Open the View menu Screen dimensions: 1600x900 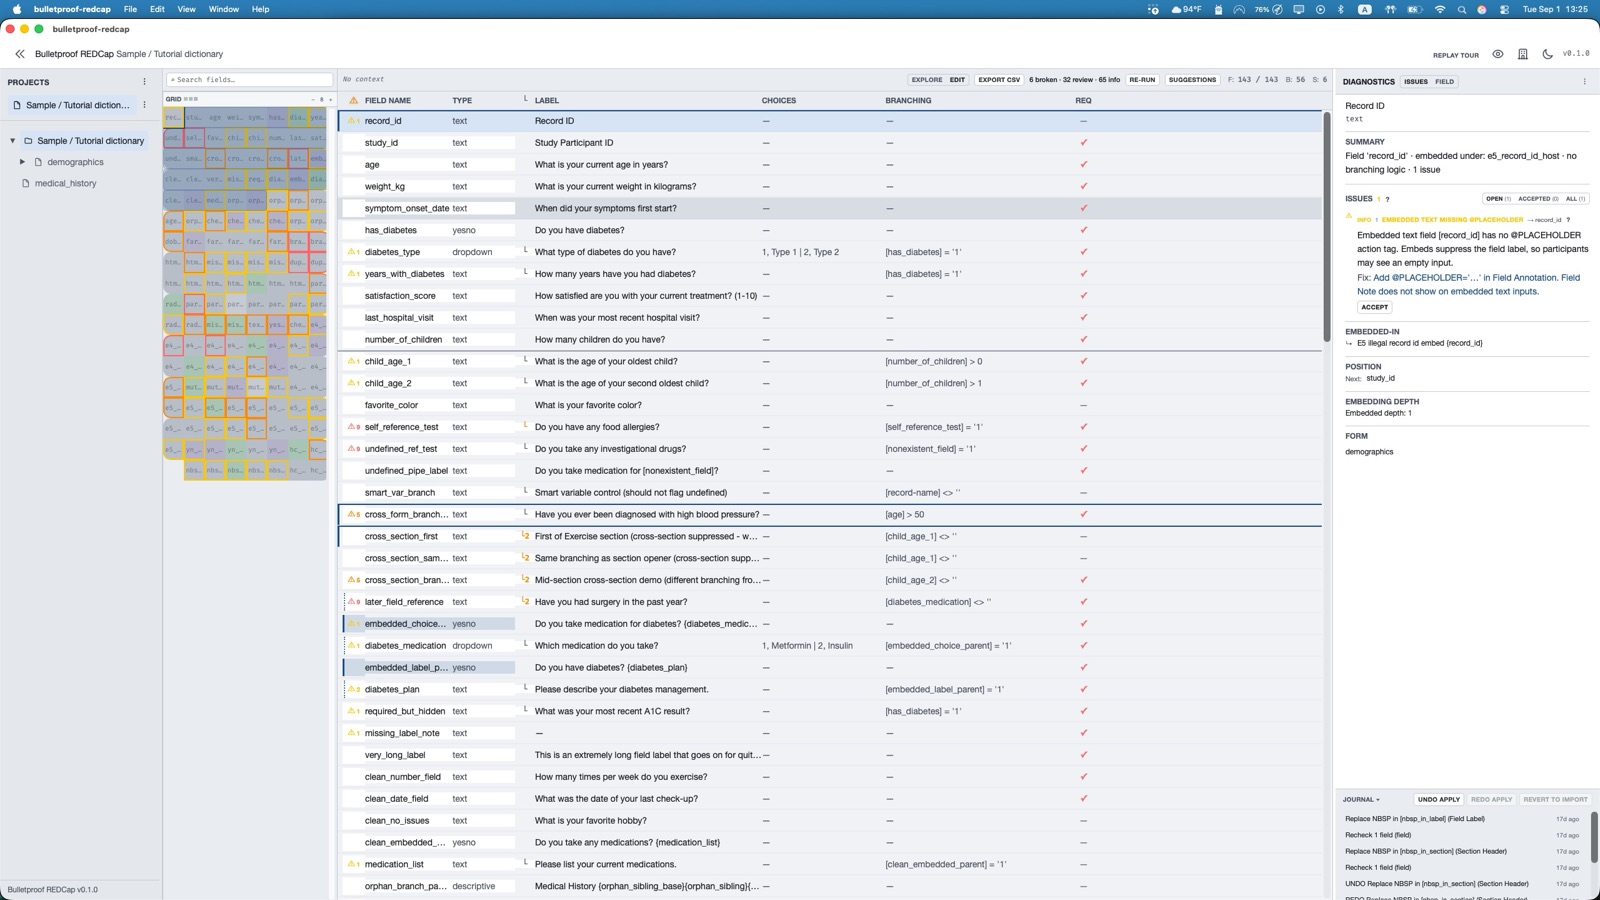coord(186,9)
